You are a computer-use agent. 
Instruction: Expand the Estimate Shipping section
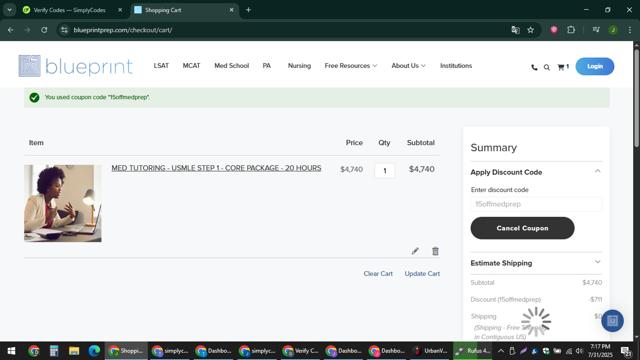597,262
